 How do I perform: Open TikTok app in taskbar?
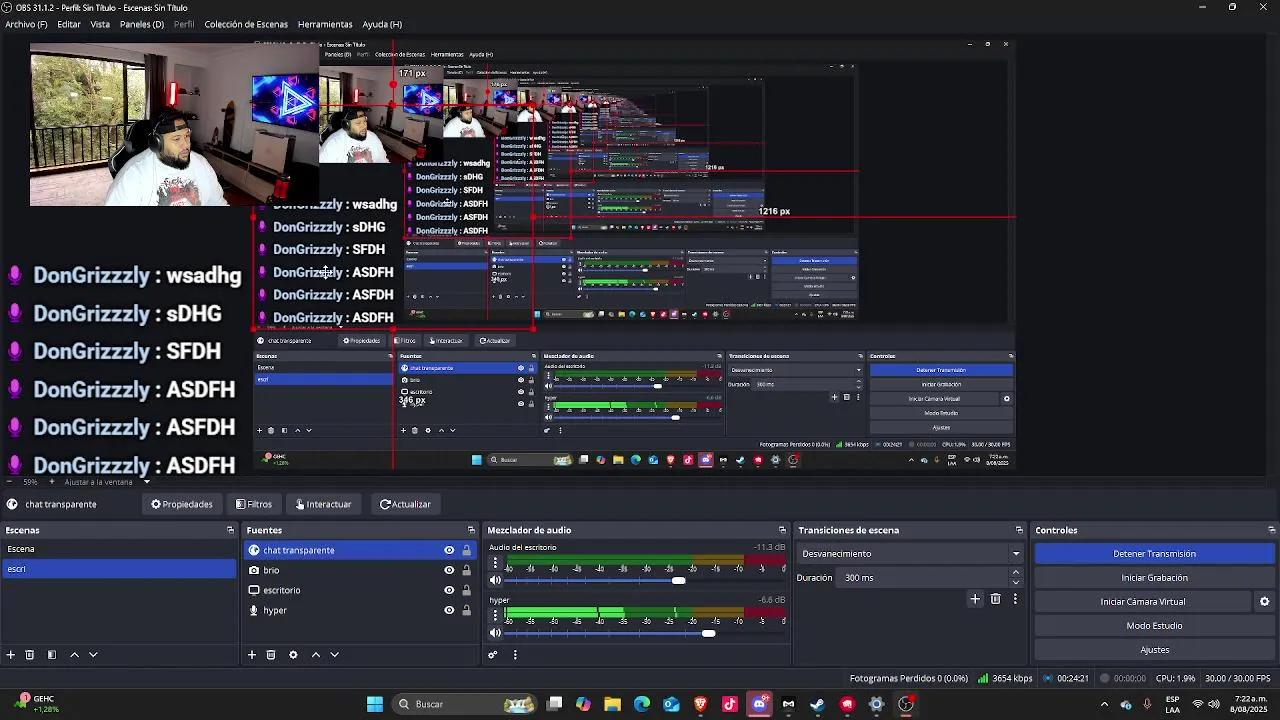point(730,704)
